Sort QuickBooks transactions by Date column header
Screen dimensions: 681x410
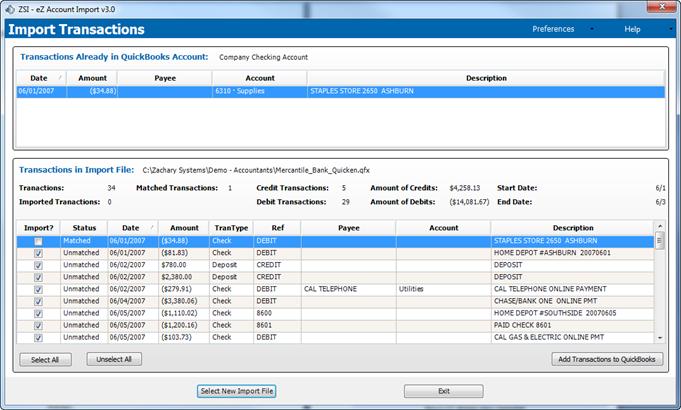39,77
